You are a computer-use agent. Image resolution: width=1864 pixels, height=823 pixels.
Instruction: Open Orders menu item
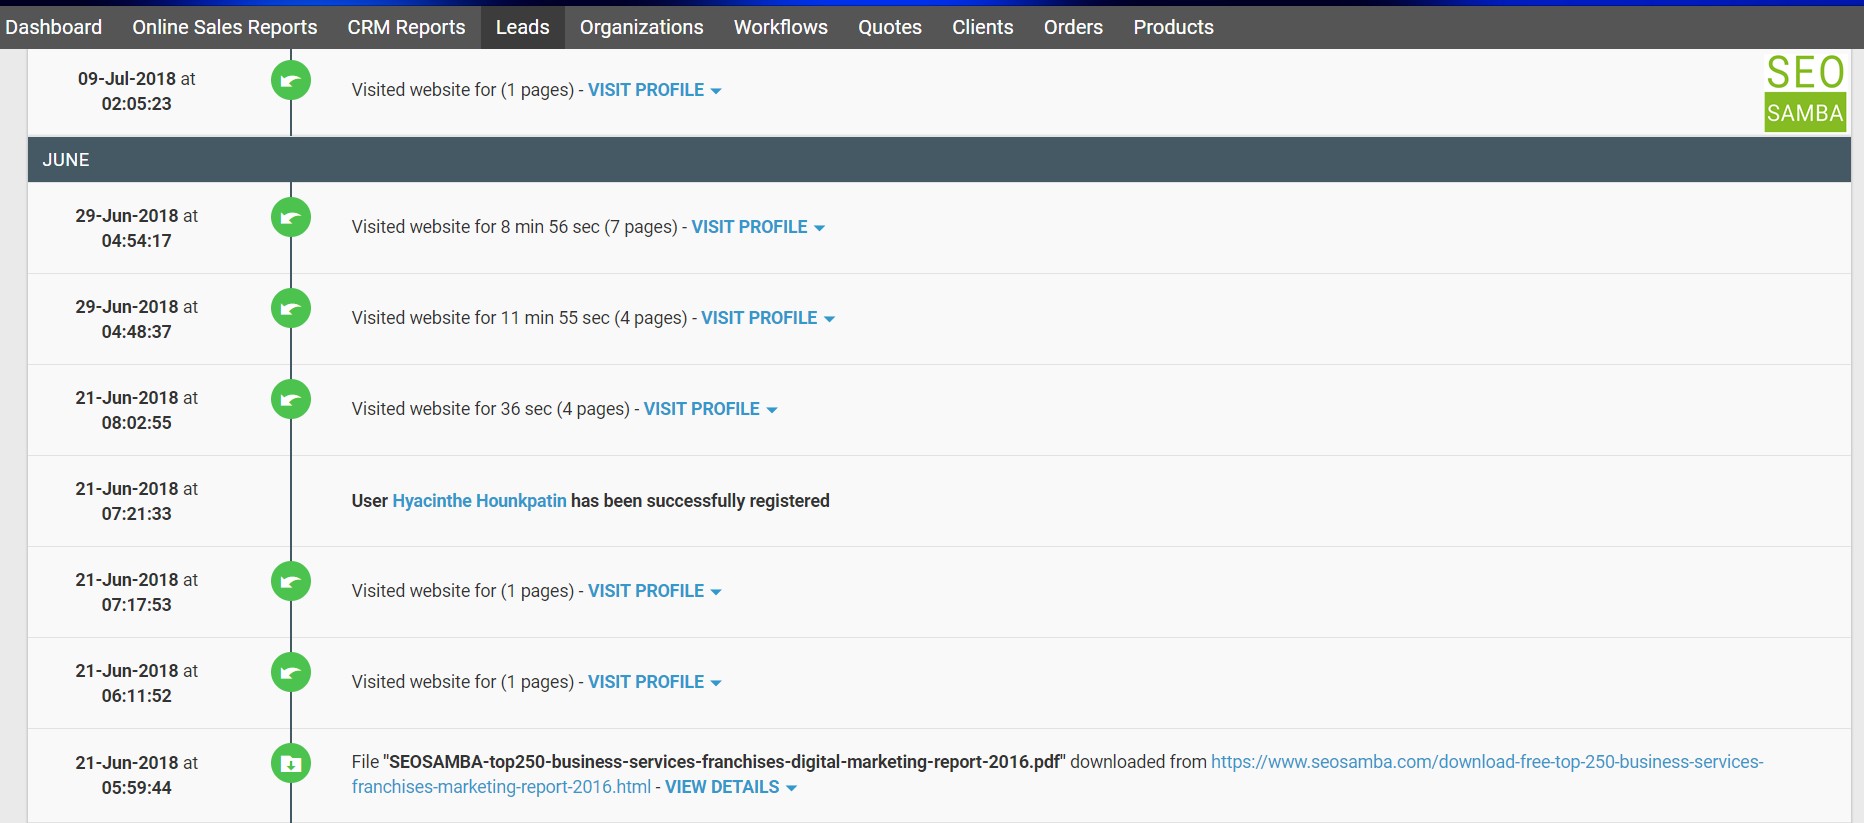tap(1073, 27)
